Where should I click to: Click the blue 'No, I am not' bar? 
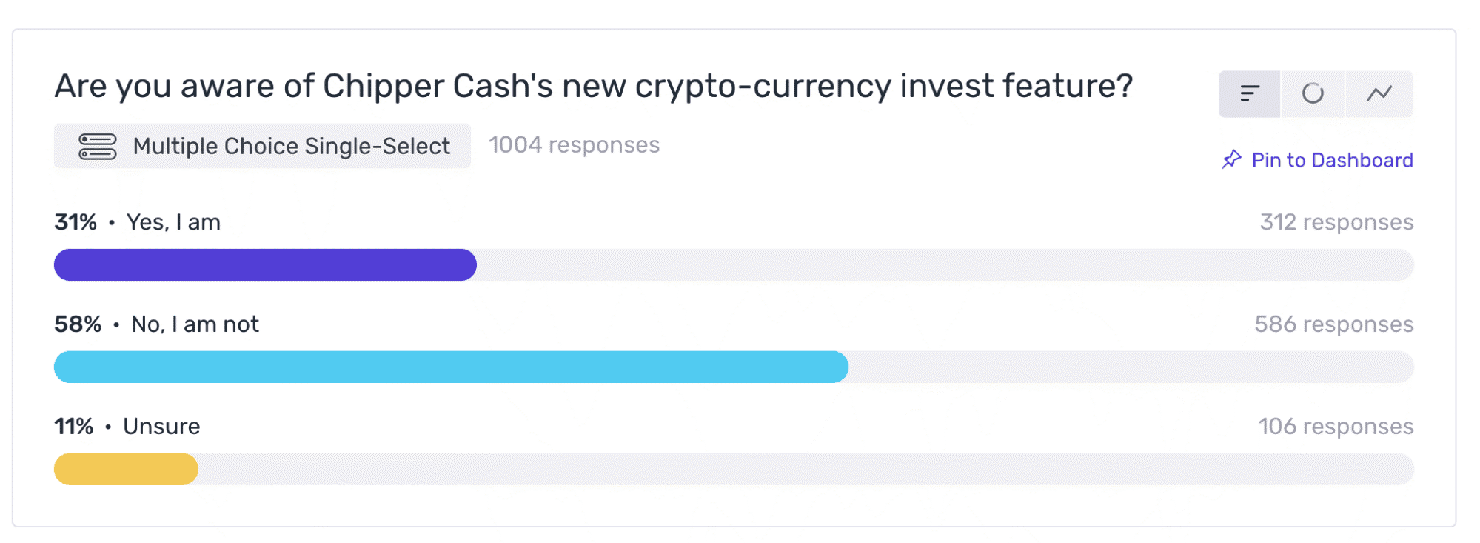(x=451, y=367)
